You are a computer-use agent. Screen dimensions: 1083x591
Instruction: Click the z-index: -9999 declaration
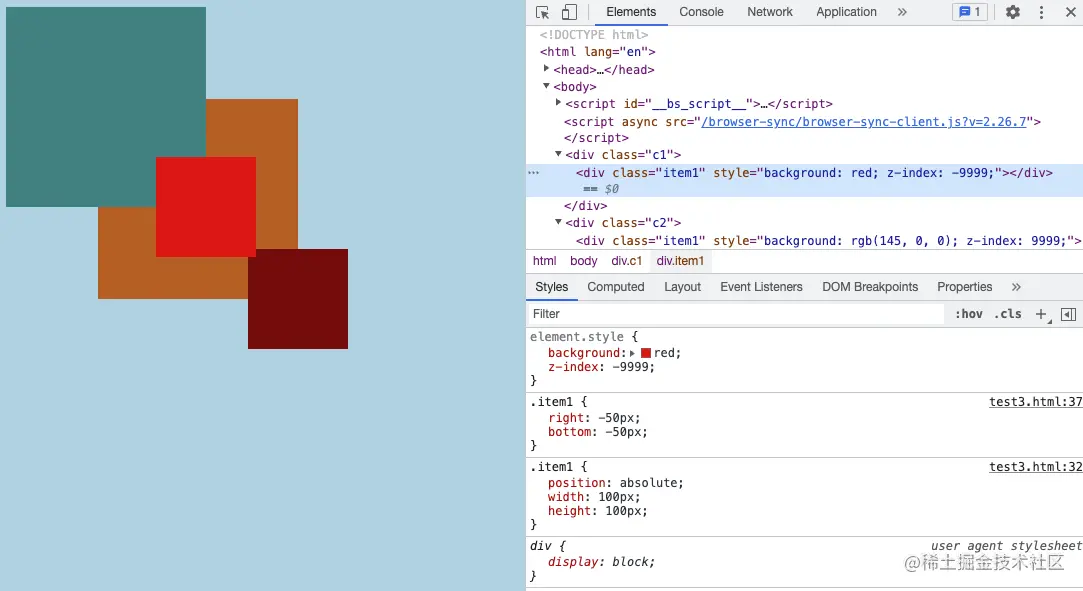(601, 367)
